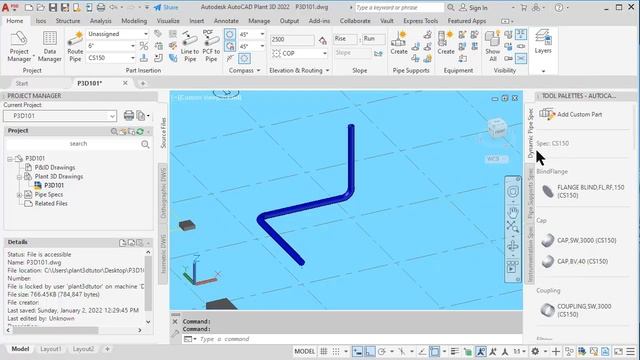Screen dimensions: 640x360
Task: Launch Line to Pipe conversion
Action: tap(190, 47)
